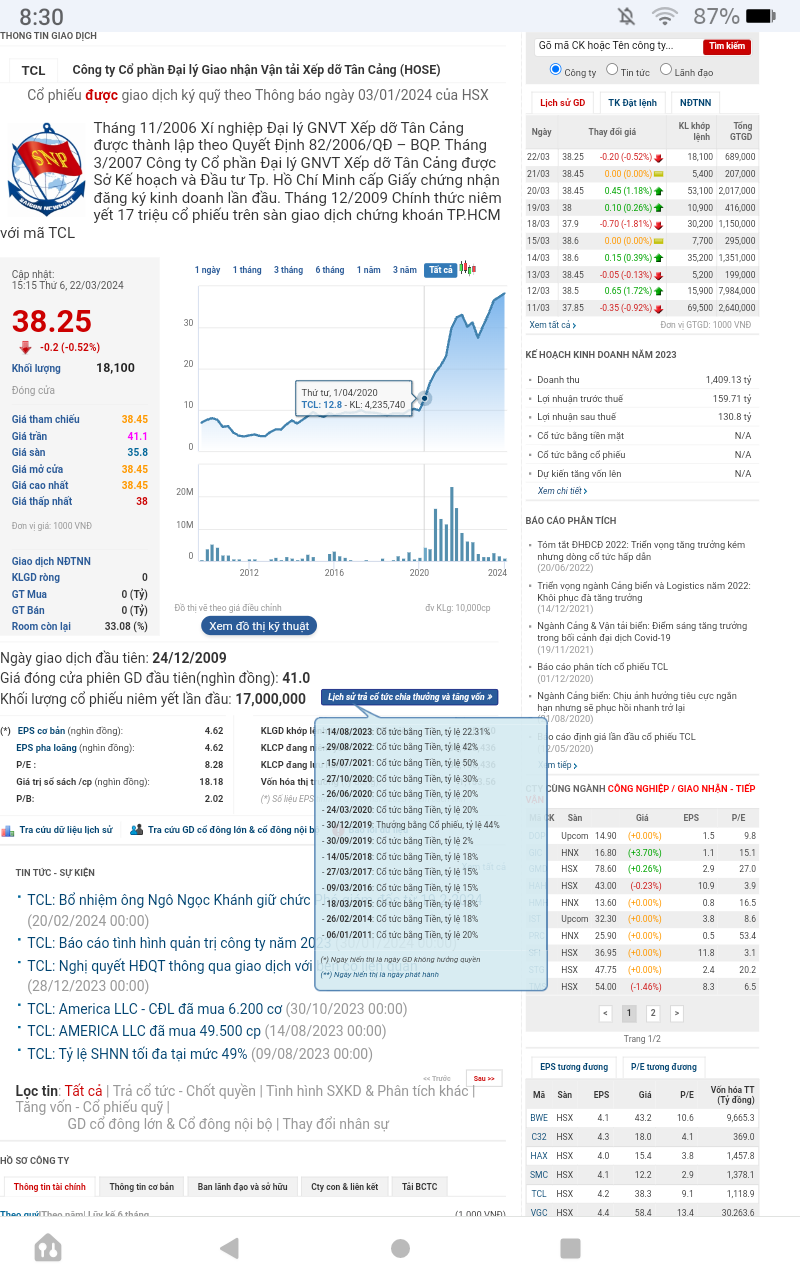This screenshot has height=1280, width=800.
Task: Switch to the "TK Đặt lệnh" tab
Action: point(633,102)
